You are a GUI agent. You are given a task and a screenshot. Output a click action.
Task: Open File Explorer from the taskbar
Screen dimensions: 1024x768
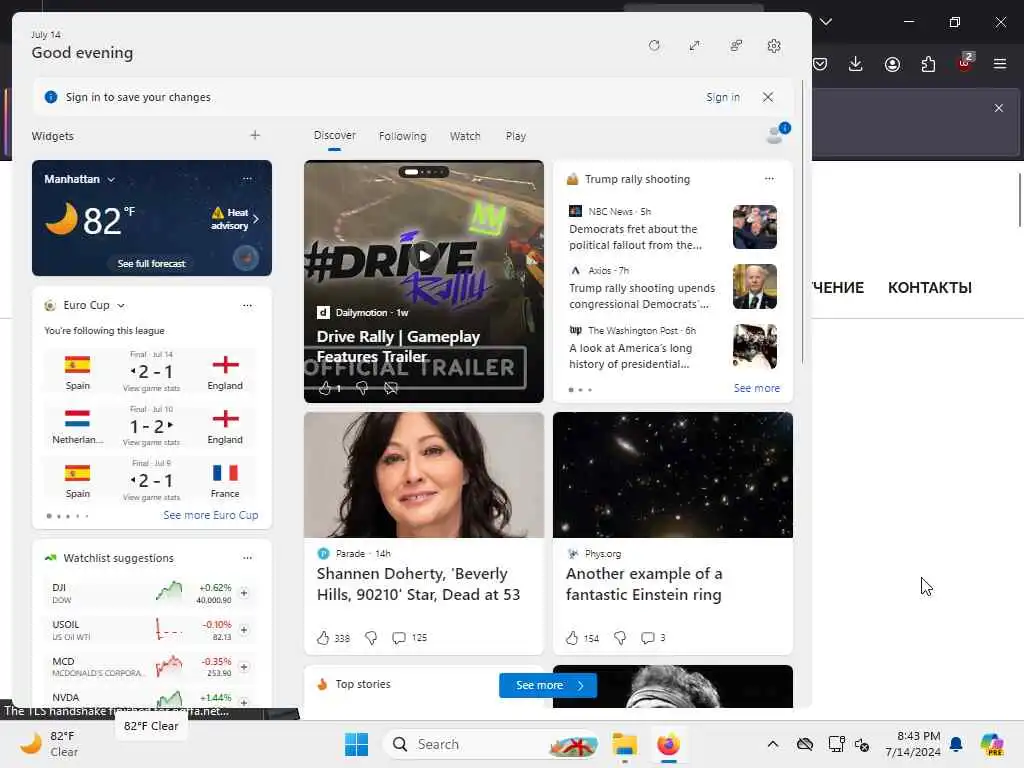pyautogui.click(x=624, y=744)
